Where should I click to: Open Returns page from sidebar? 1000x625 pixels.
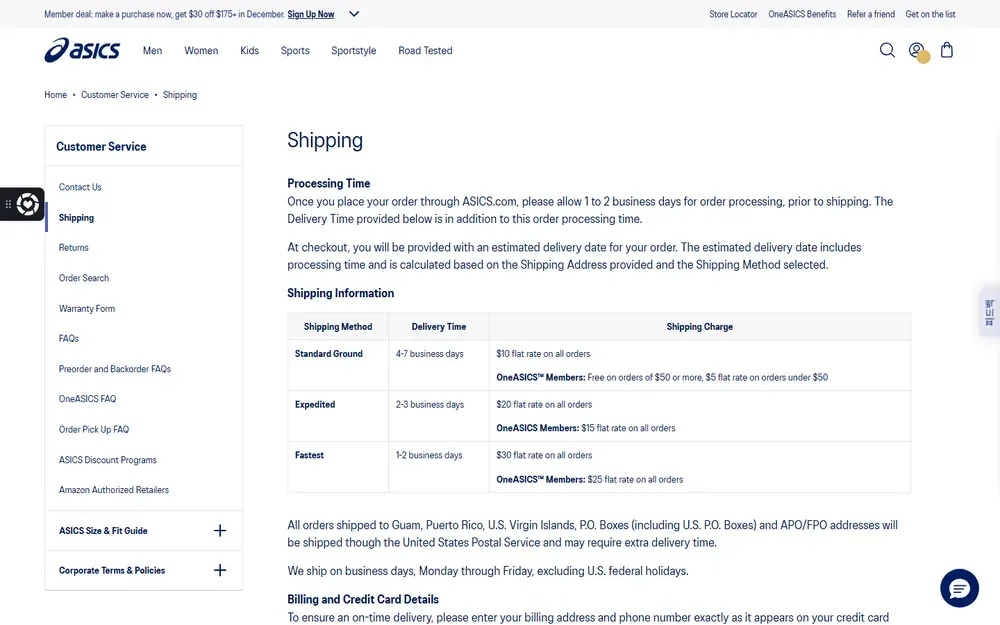[74, 247]
